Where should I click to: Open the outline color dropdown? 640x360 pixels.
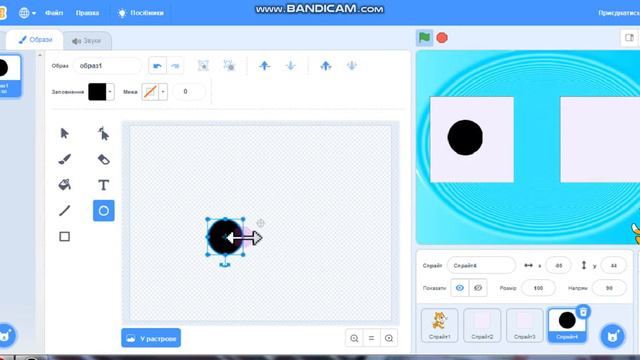163,92
